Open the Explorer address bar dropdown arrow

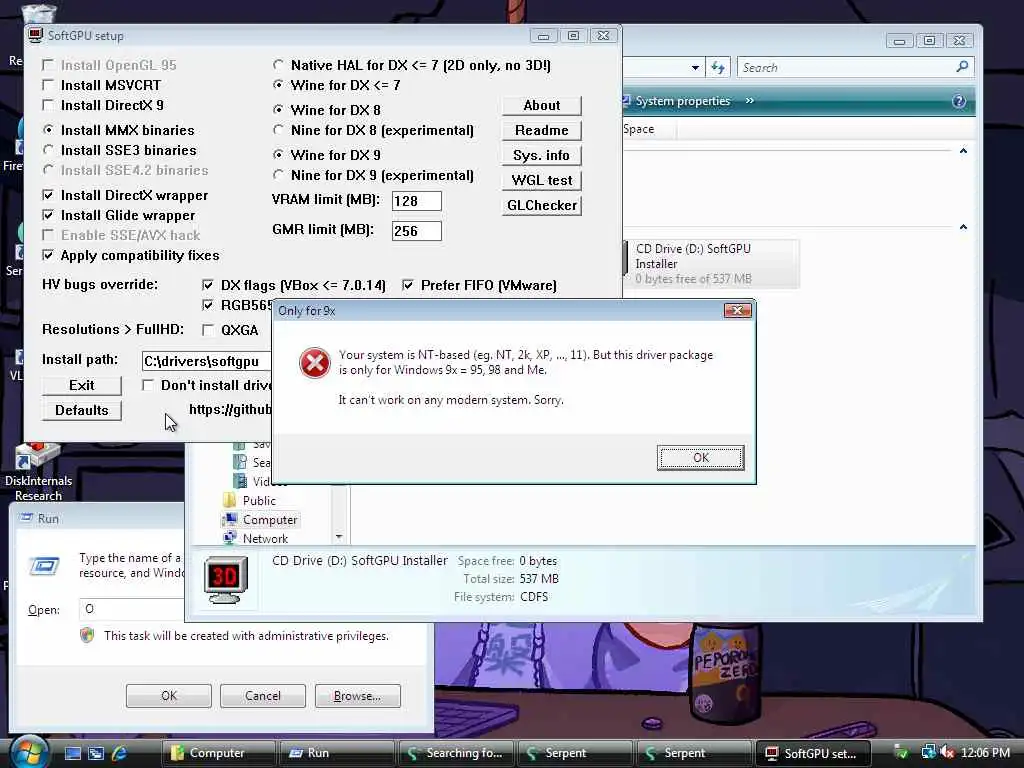[x=695, y=67]
